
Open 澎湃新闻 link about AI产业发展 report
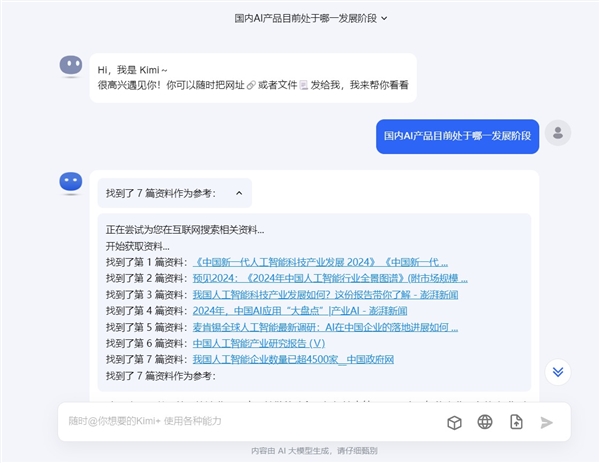click(x=324, y=295)
